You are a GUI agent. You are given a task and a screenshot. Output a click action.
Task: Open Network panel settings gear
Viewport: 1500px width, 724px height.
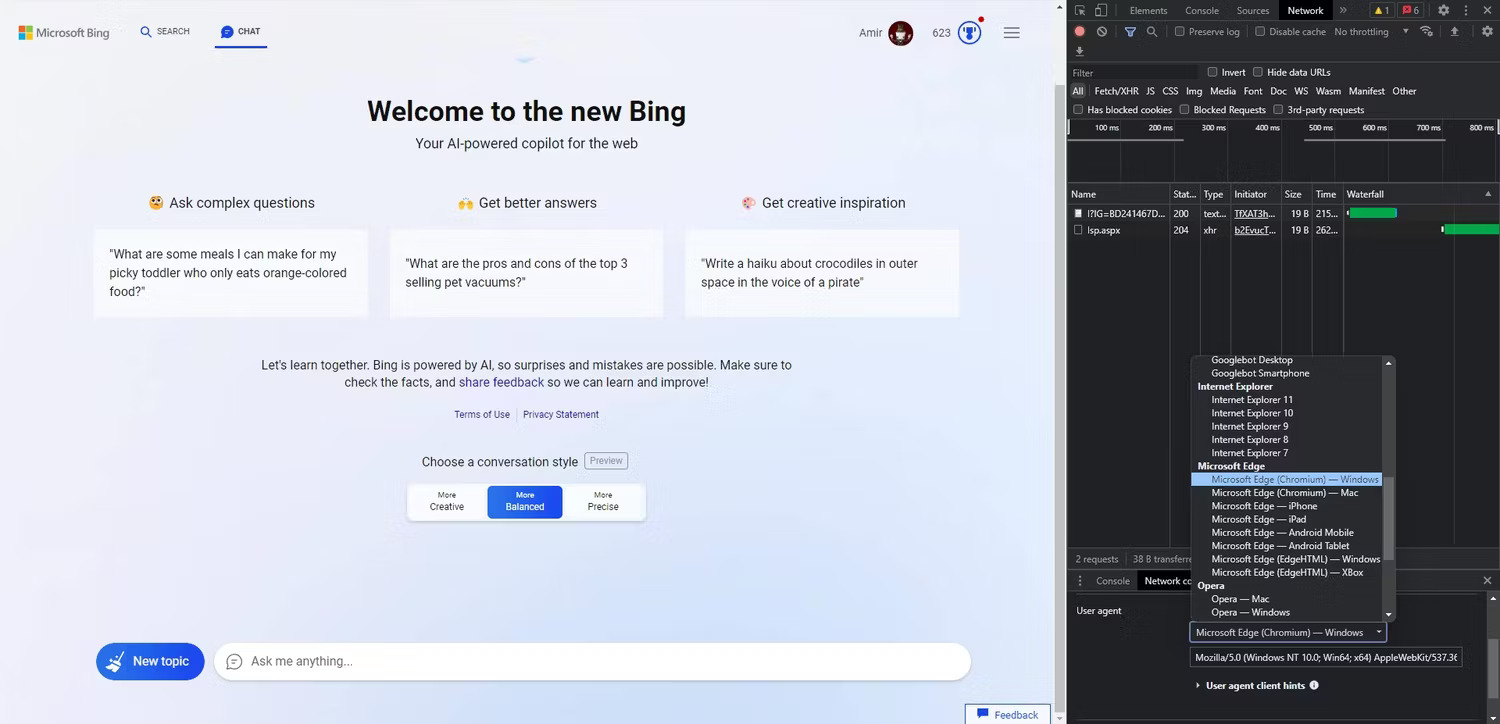point(1487,31)
